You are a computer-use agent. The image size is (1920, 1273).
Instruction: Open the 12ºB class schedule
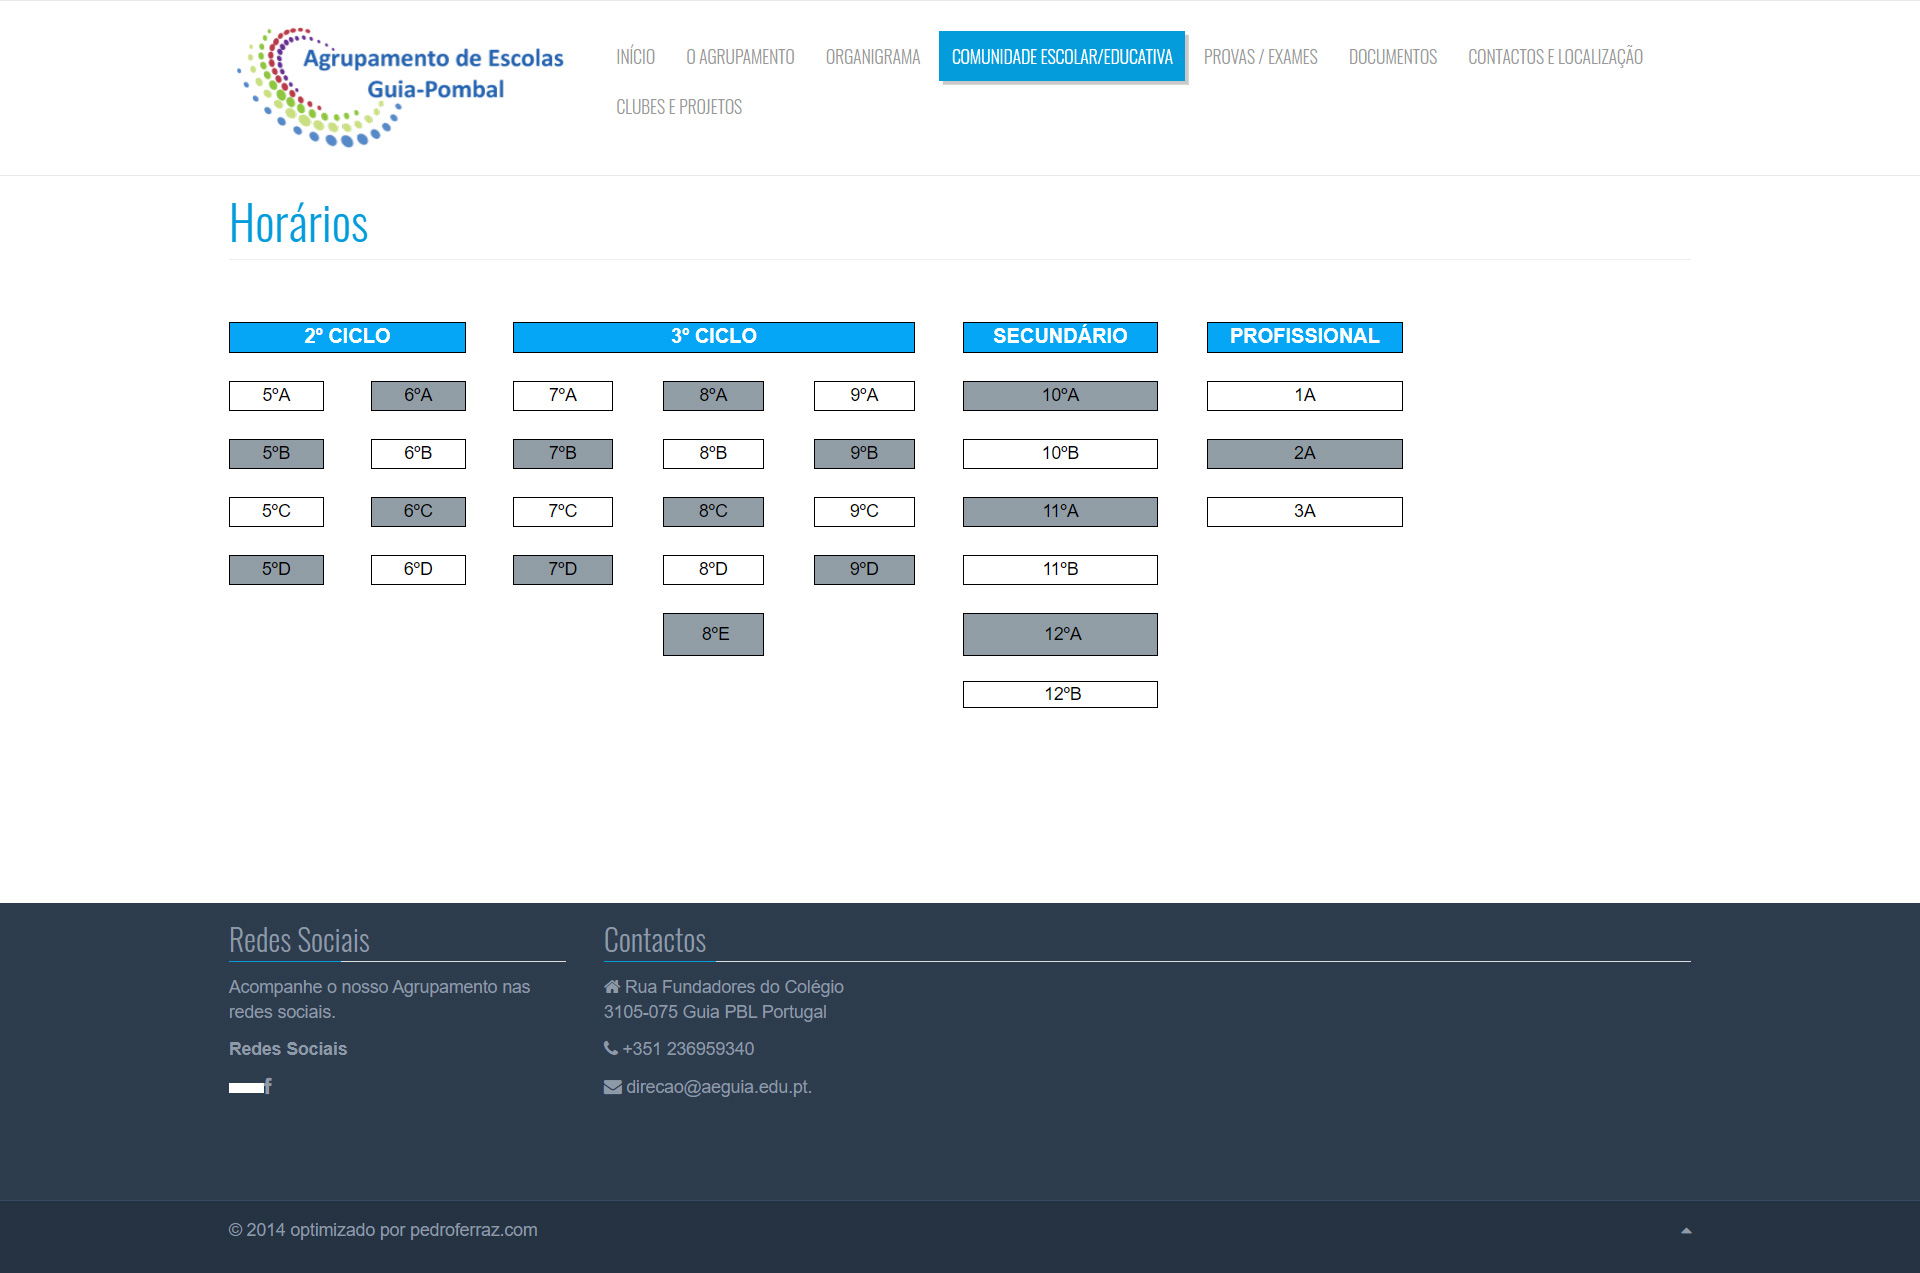[1060, 694]
